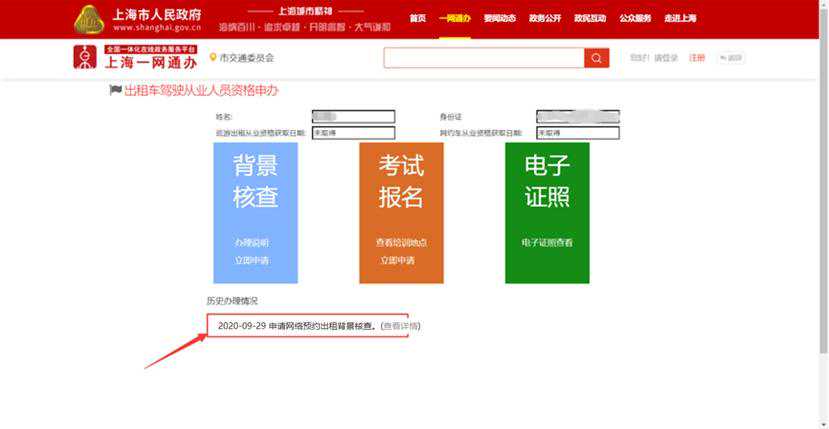Select the 一网通办 navigation tab
The image size is (829, 429).
click(x=454, y=19)
